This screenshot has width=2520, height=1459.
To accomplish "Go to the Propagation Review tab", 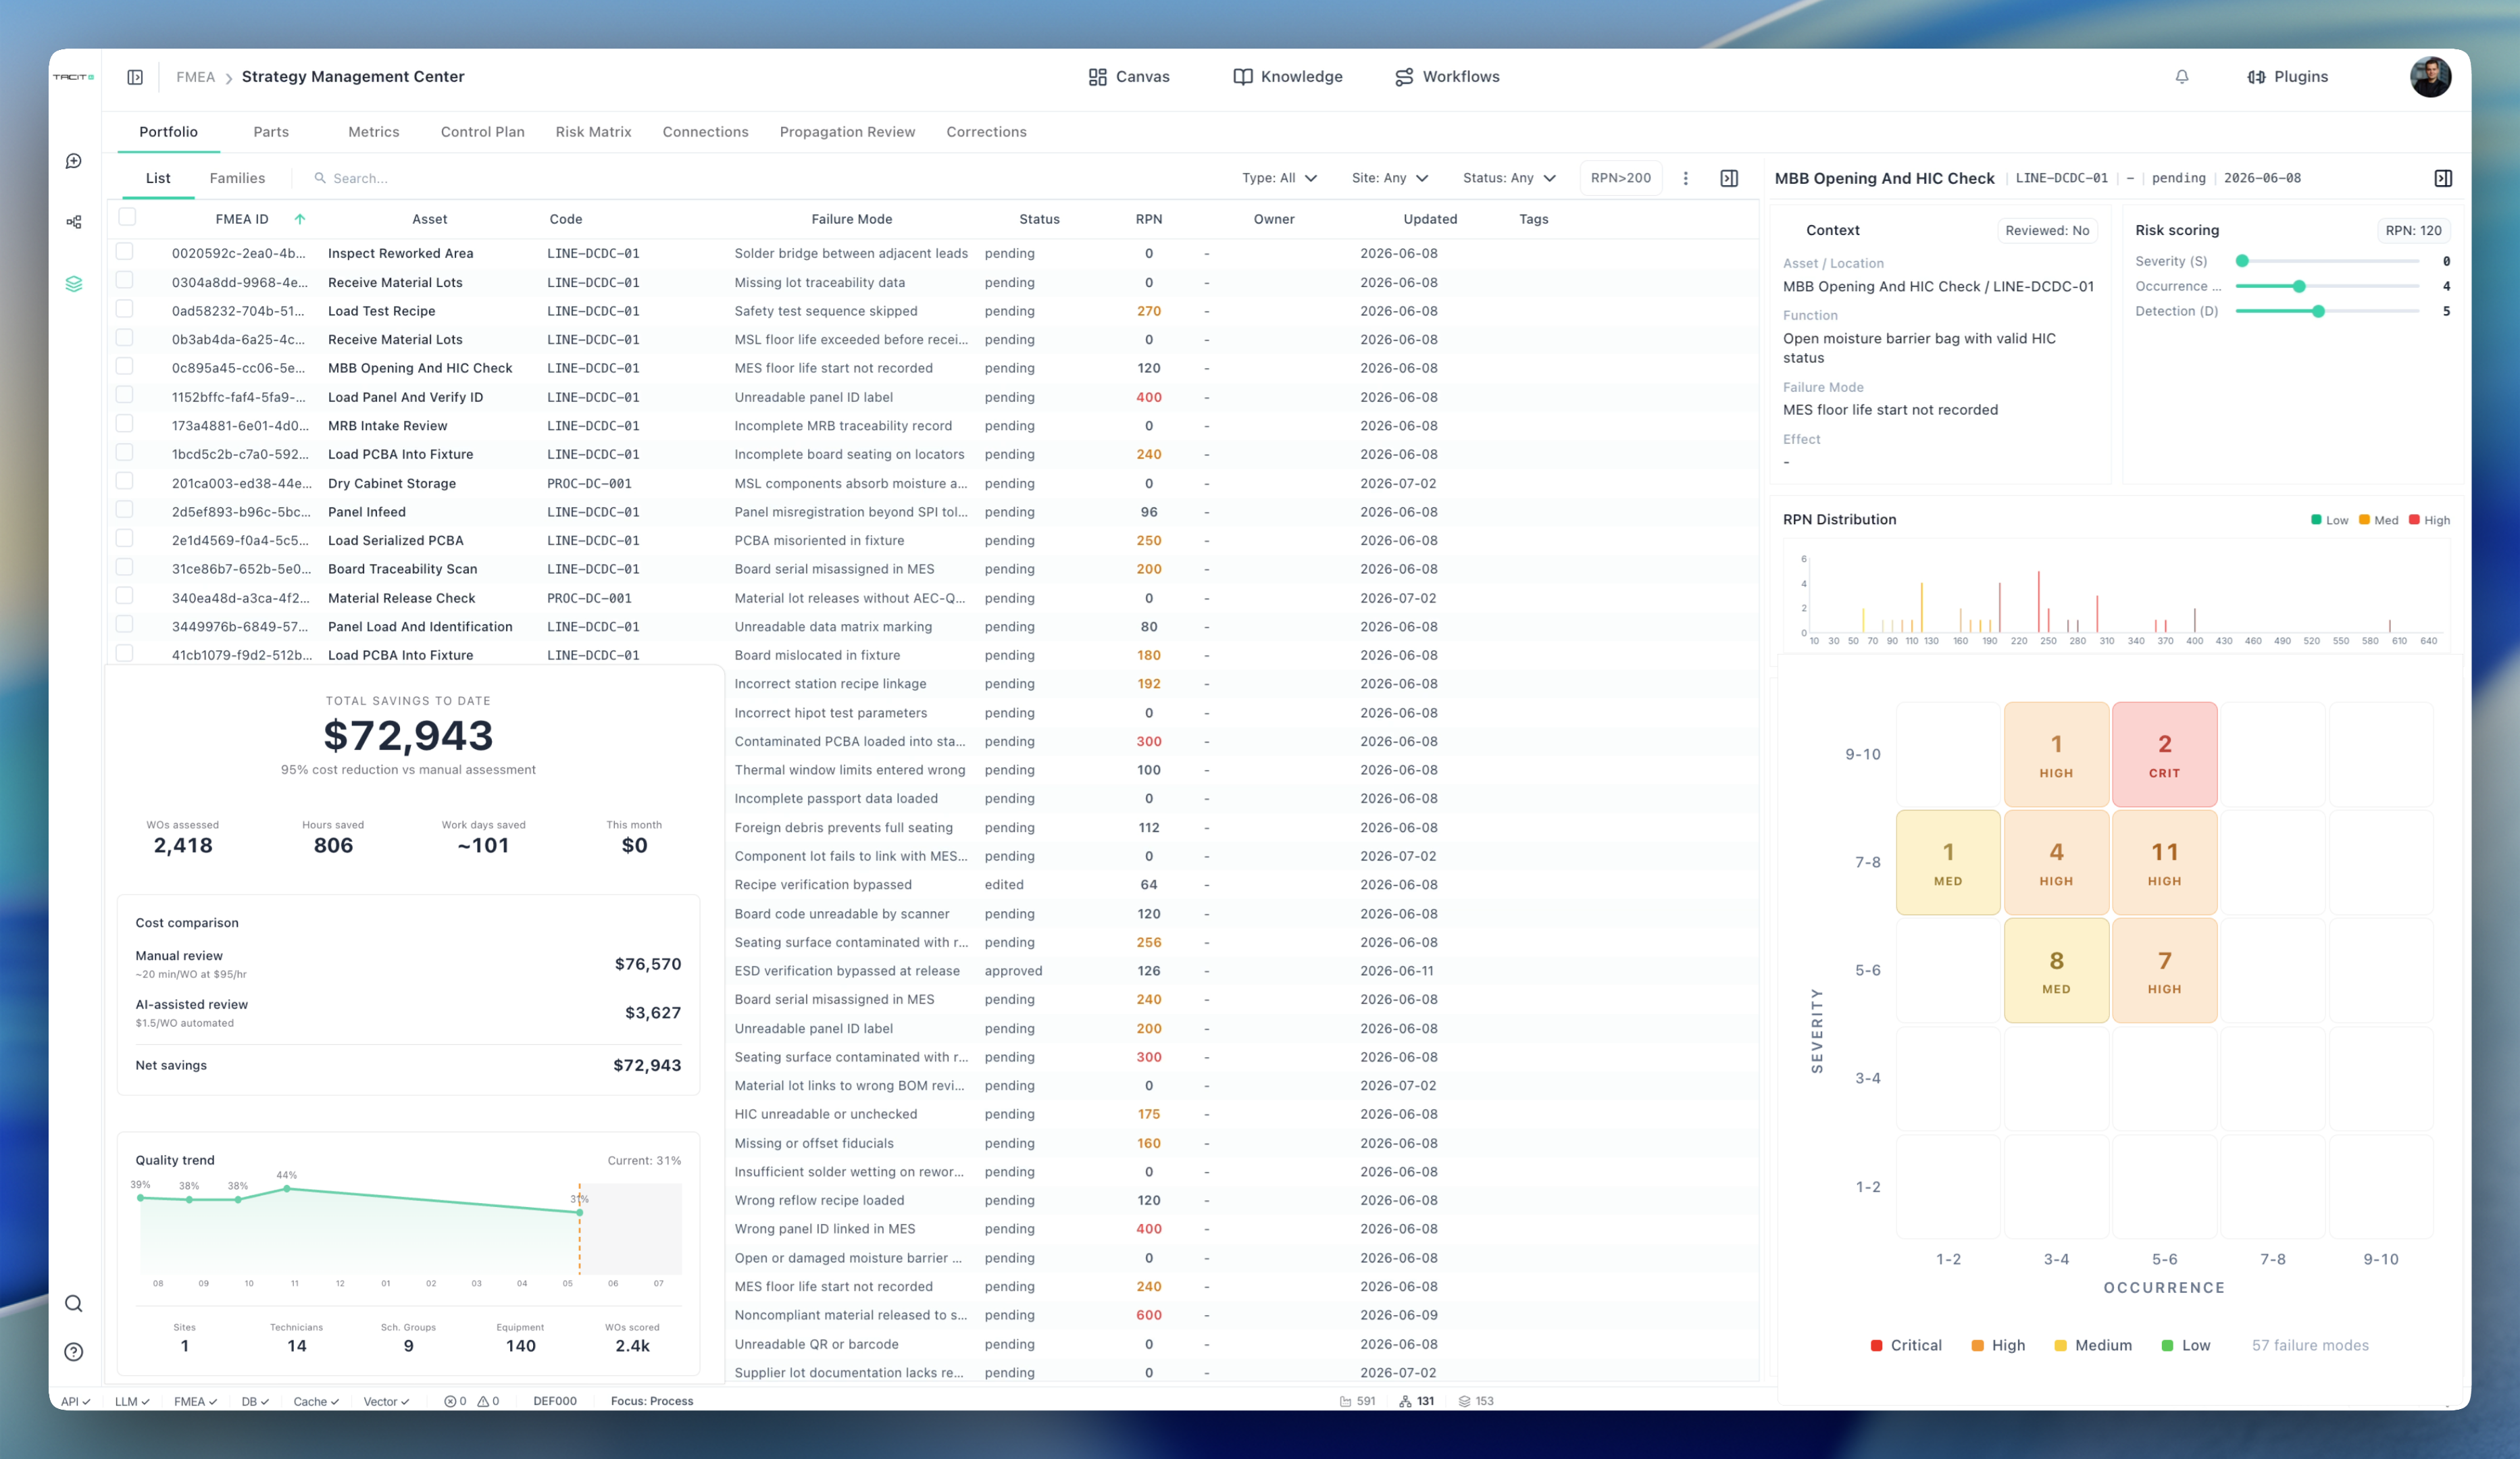I will click(x=848, y=132).
